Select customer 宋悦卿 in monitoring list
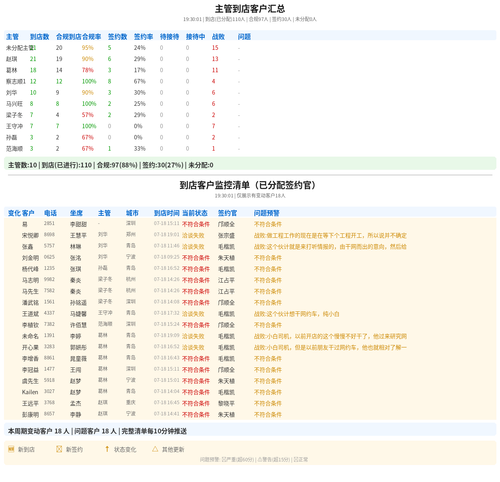 pyautogui.click(x=30, y=236)
